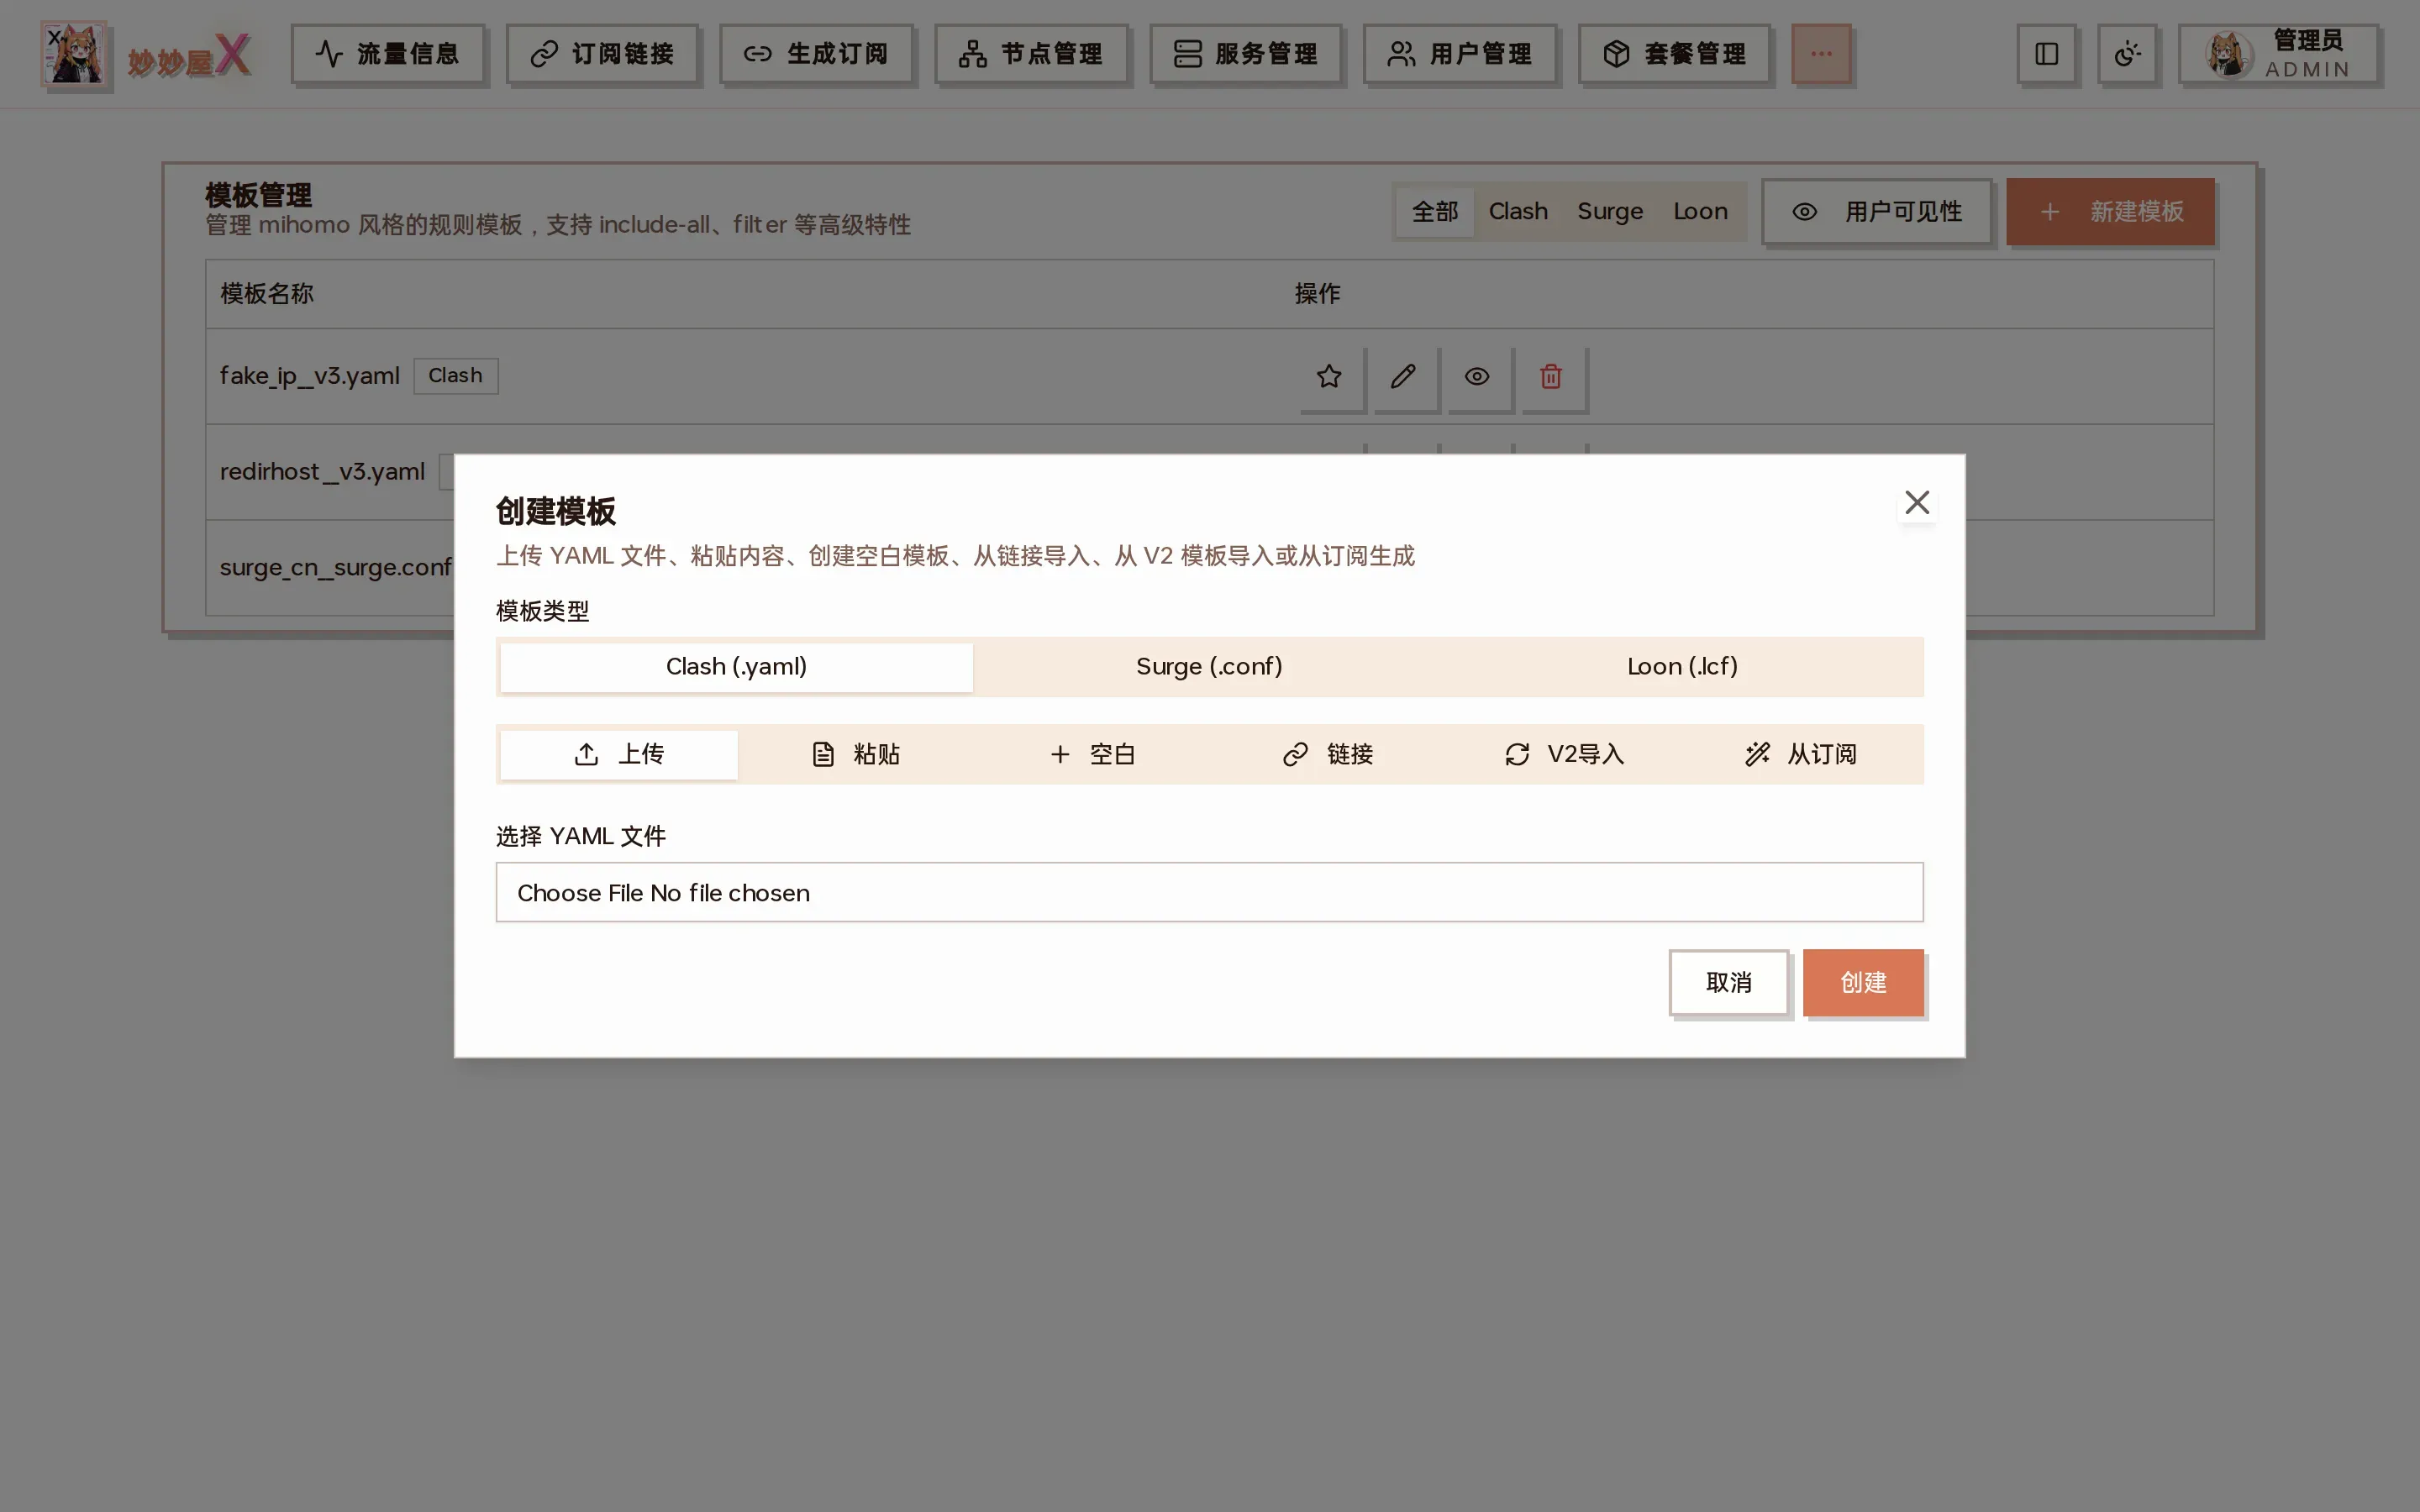Filter template list by Surge
Viewport: 2420px width, 1512px height.
pyautogui.click(x=1609, y=212)
